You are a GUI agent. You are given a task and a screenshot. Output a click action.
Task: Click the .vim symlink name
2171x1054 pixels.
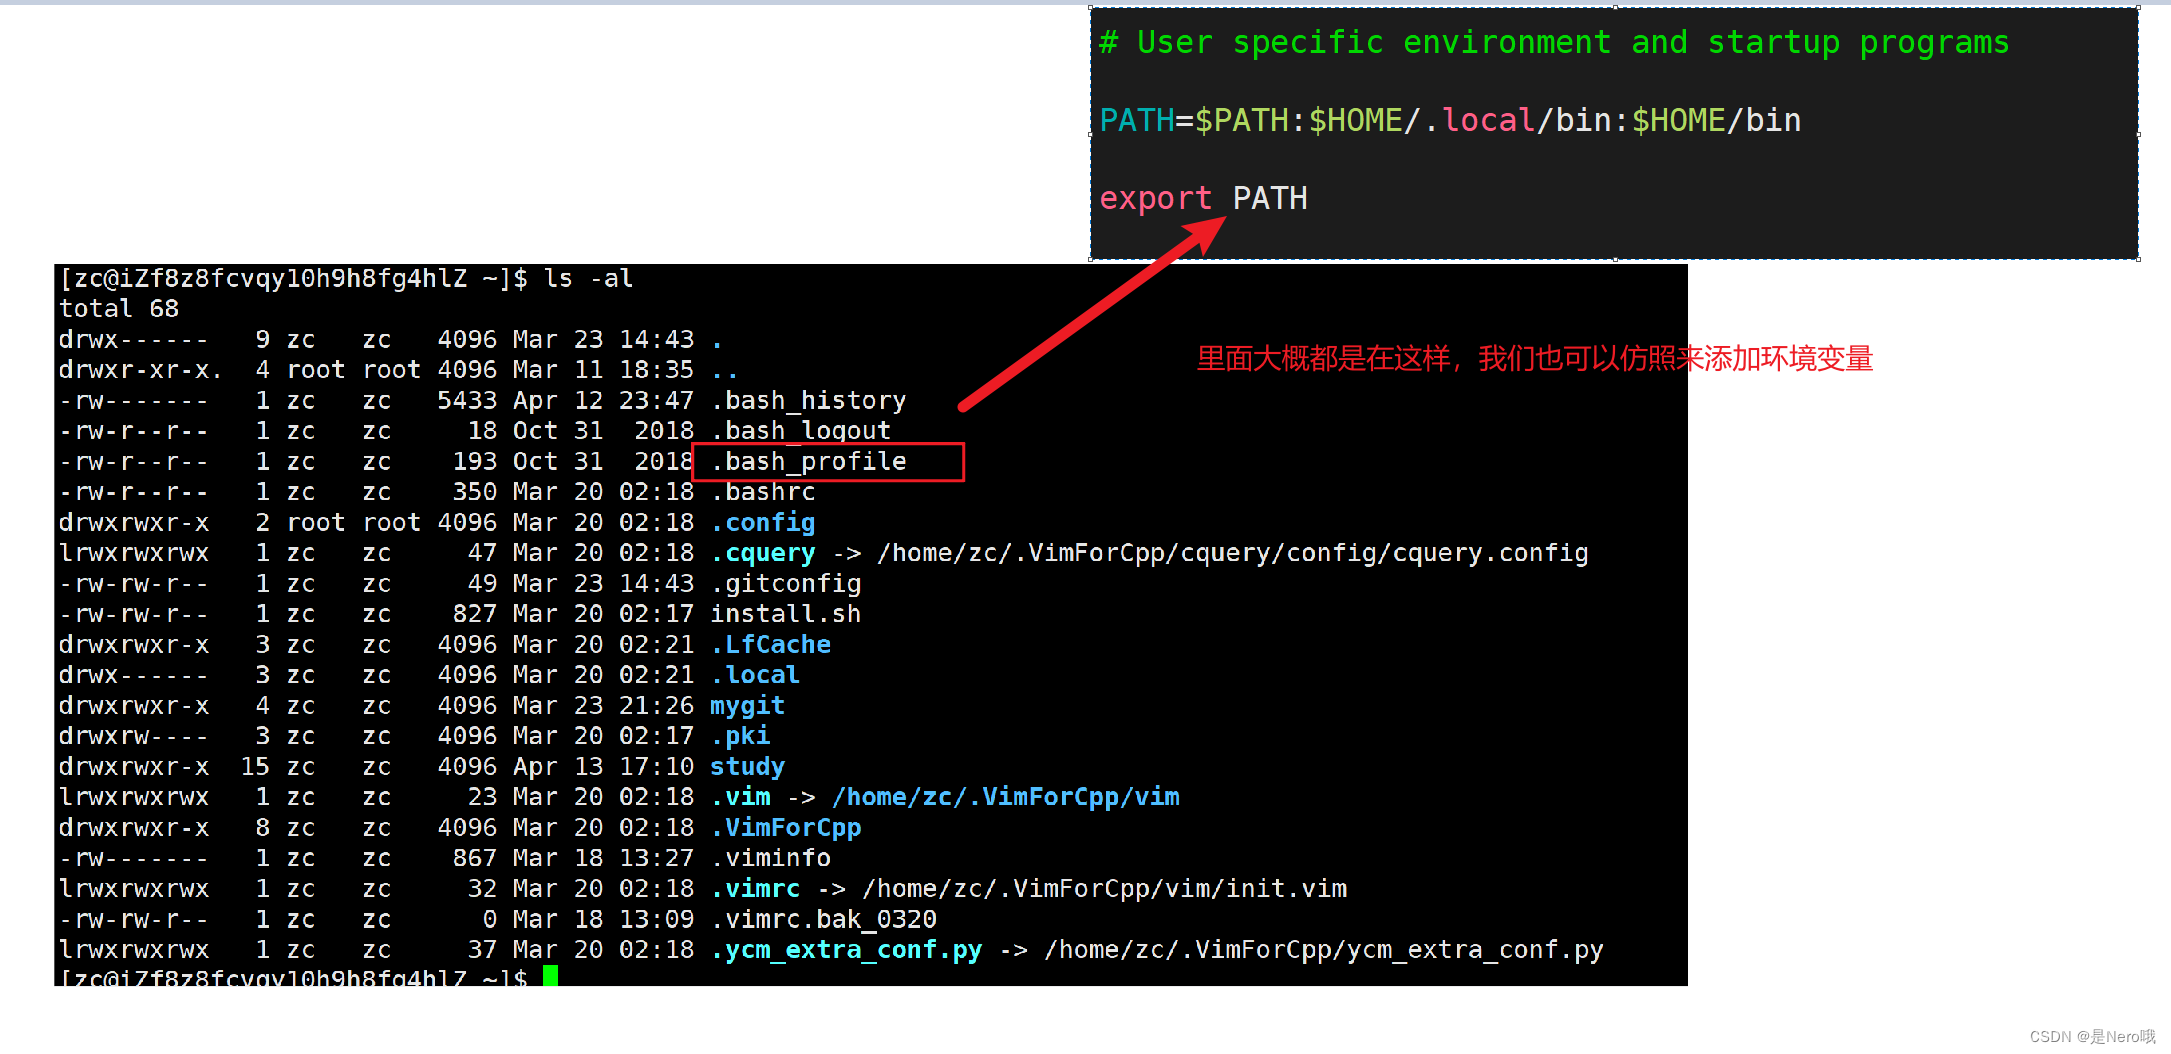tap(741, 797)
